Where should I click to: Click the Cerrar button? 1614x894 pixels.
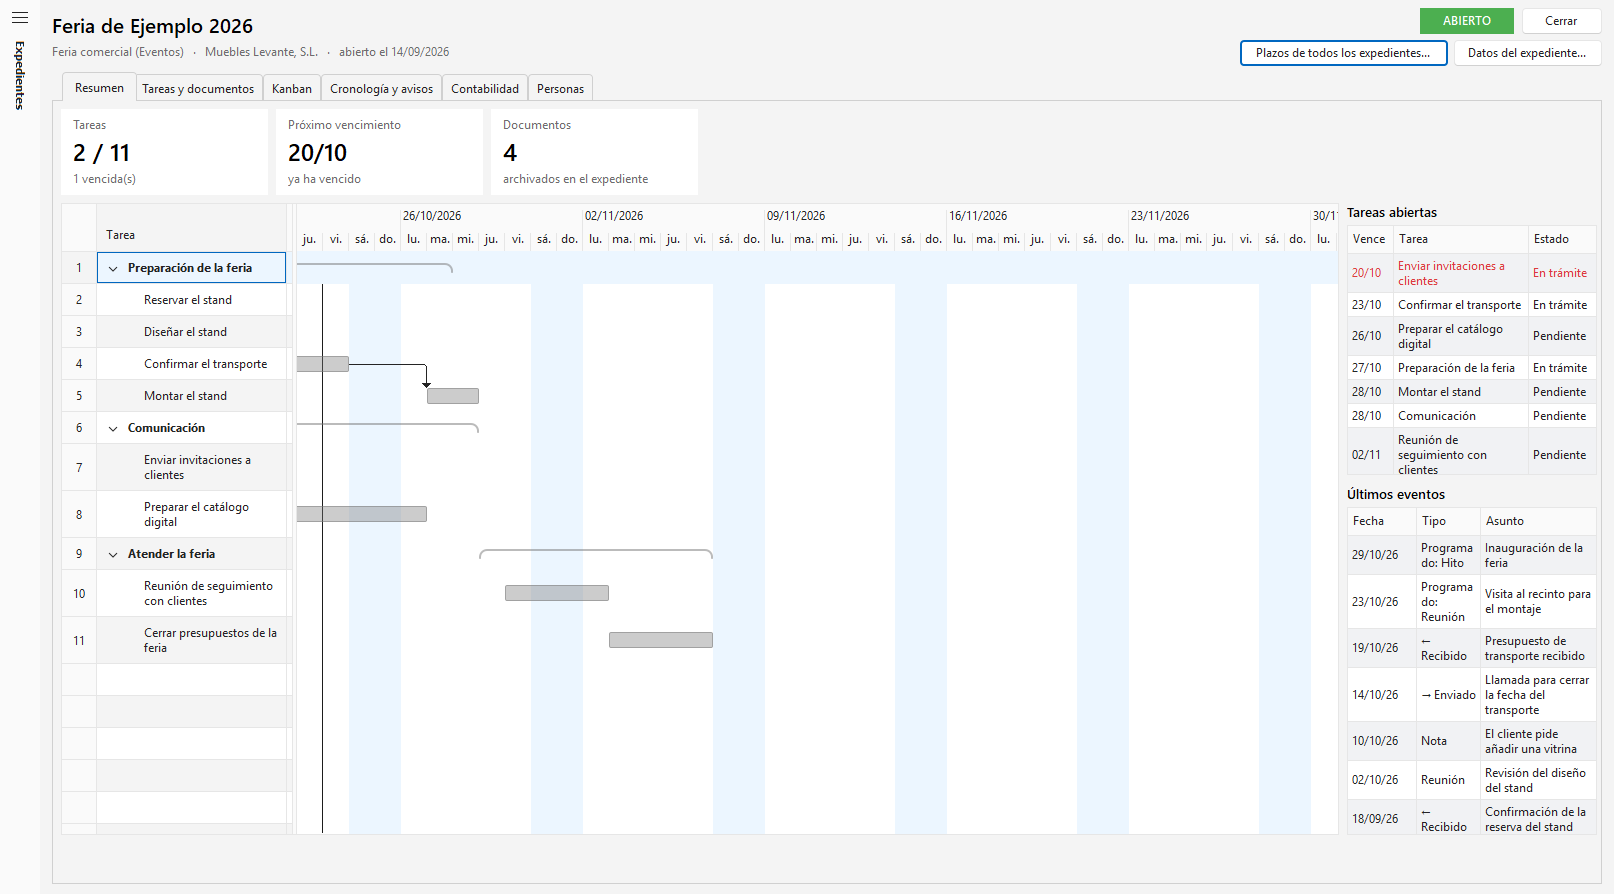[x=1561, y=21]
